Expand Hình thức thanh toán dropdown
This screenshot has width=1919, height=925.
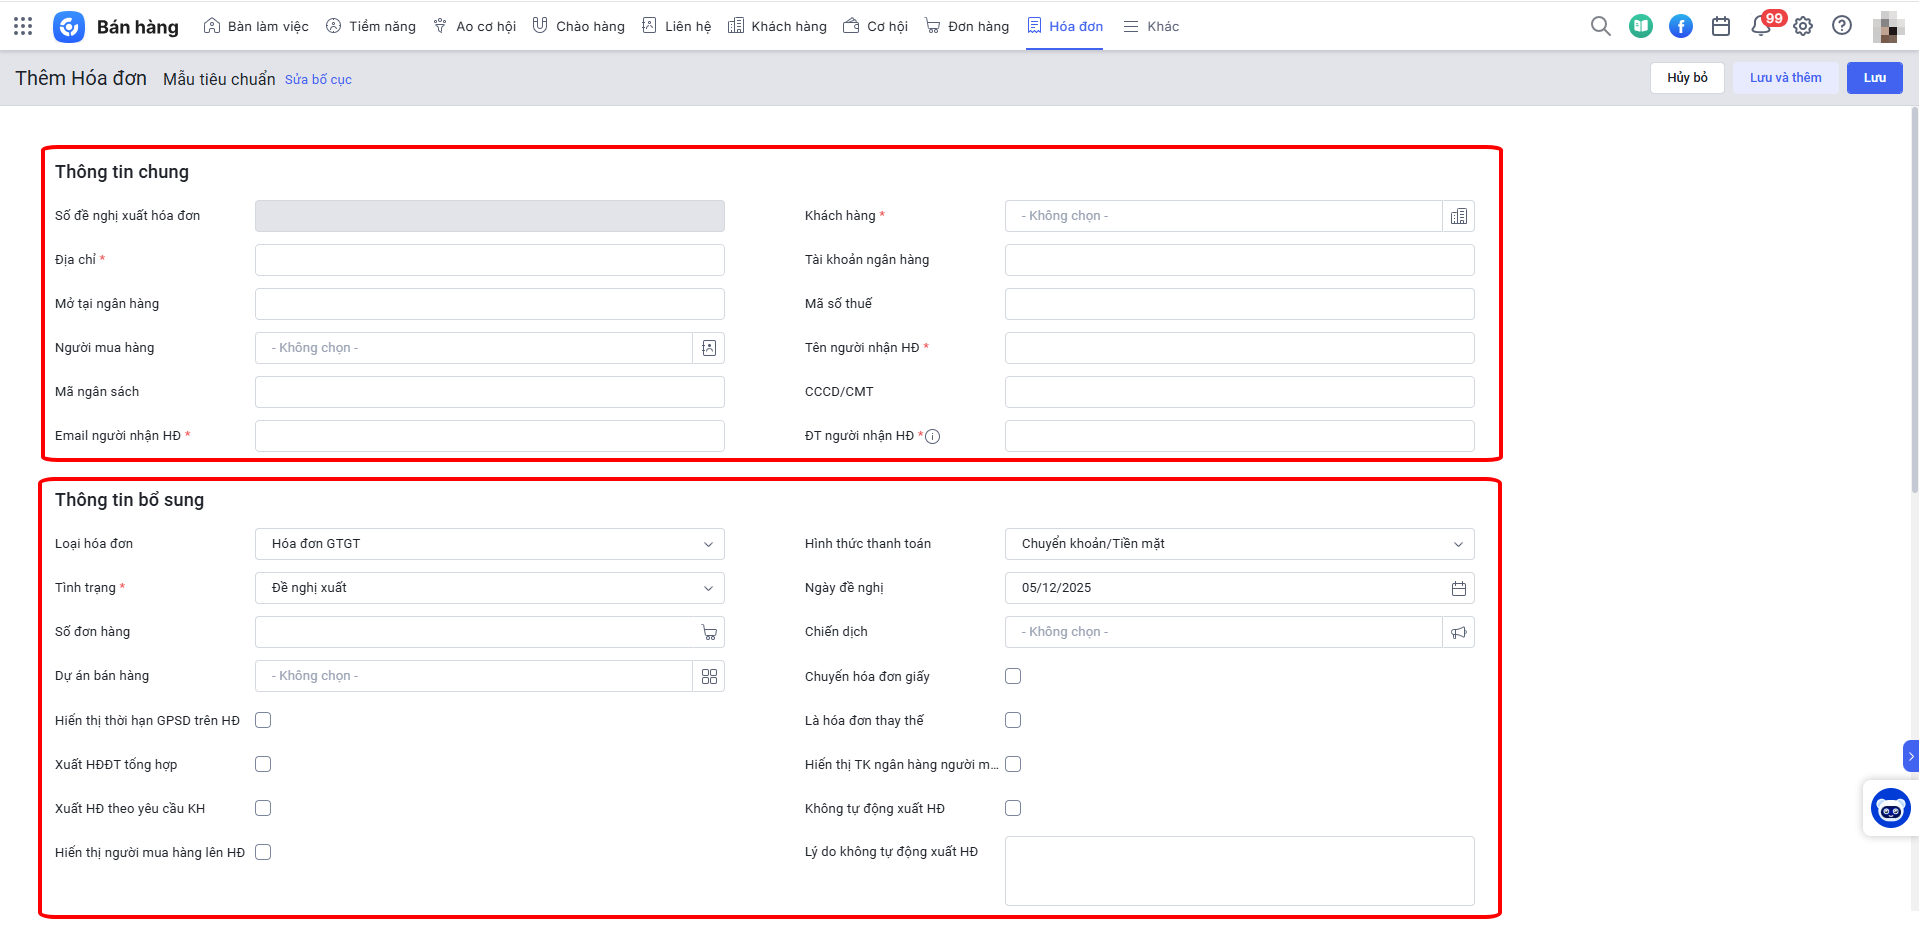click(1239, 544)
